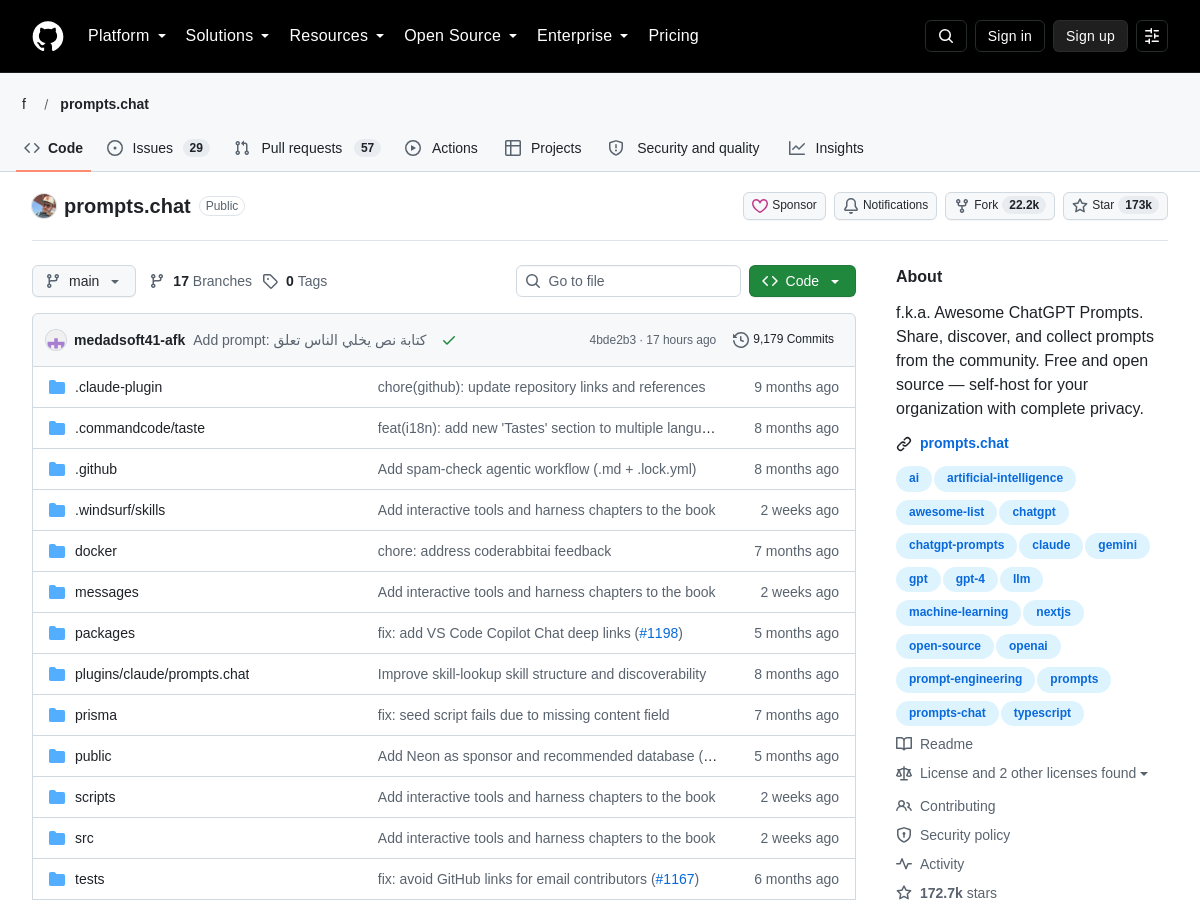View the 0 Tags link
1200x900 pixels.
(x=295, y=281)
